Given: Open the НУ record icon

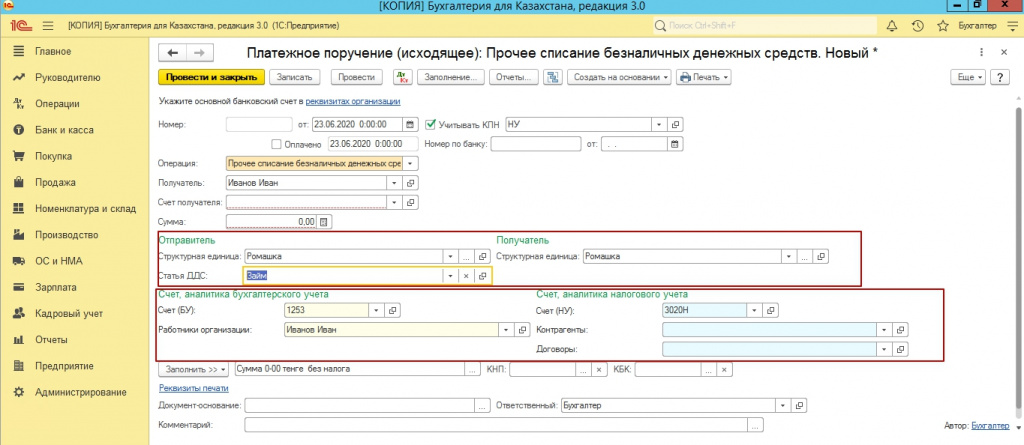Looking at the screenshot, I should [x=677, y=124].
